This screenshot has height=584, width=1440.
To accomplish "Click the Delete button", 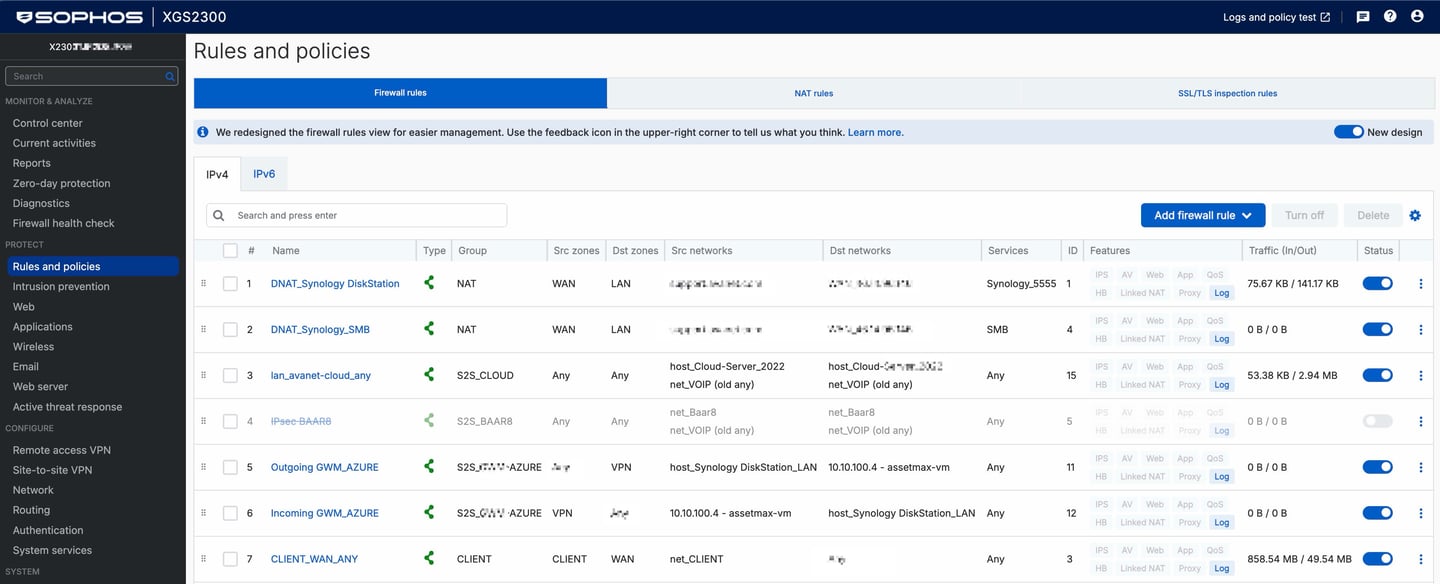I will click(1373, 215).
